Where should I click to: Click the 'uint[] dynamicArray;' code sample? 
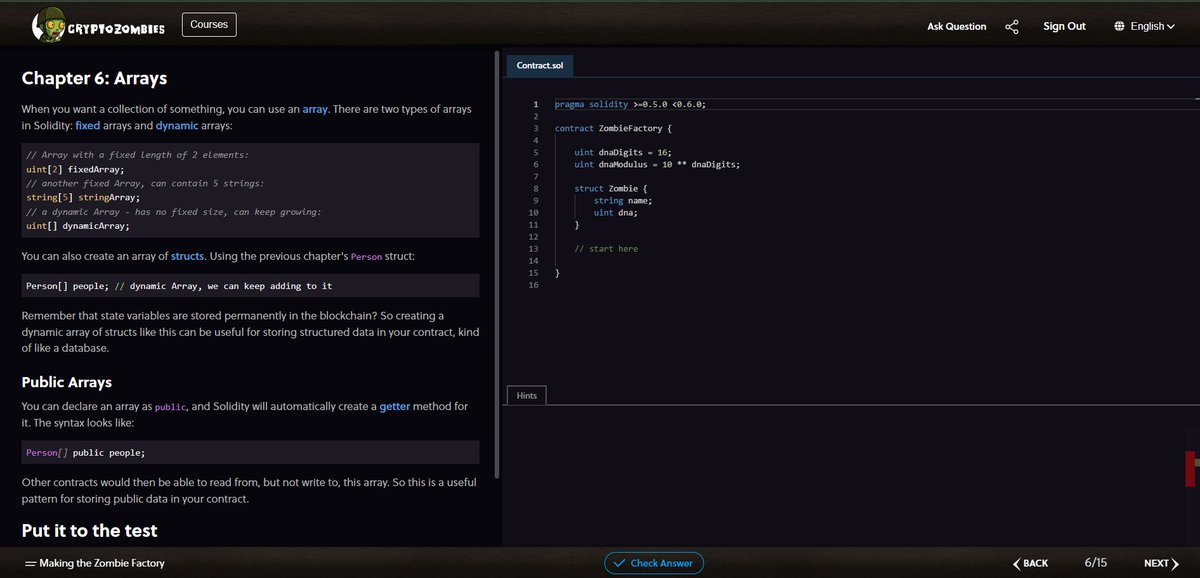[x=78, y=225]
